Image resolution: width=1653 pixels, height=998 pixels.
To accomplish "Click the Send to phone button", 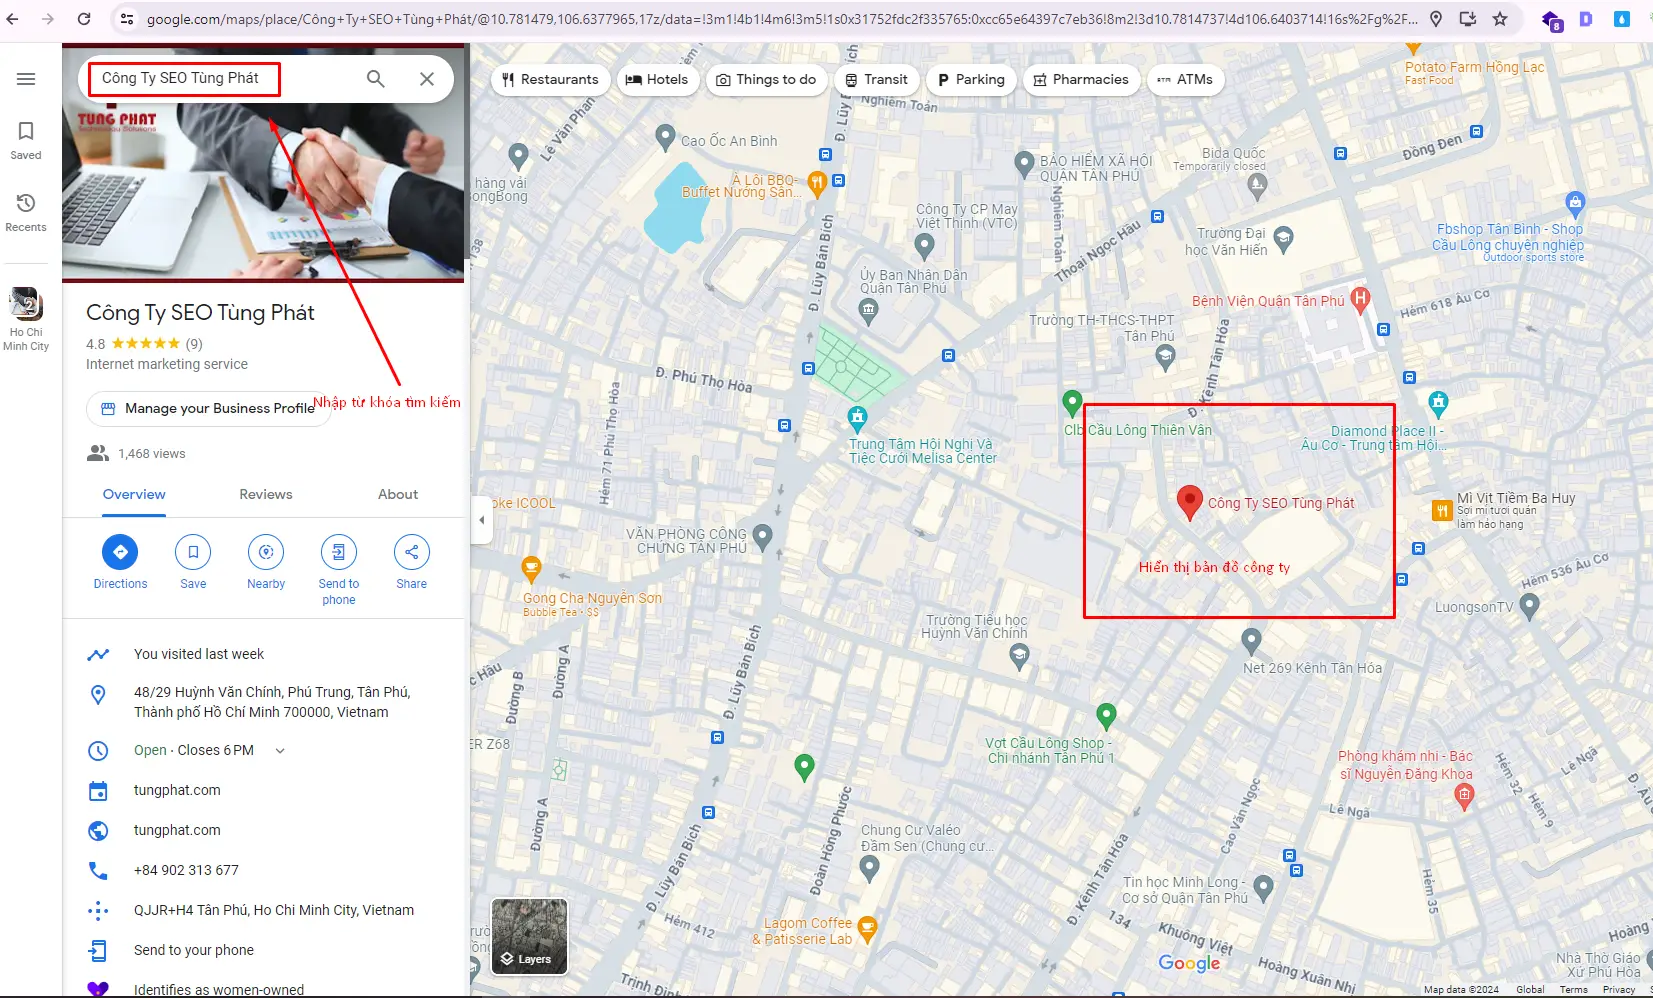I will [339, 570].
